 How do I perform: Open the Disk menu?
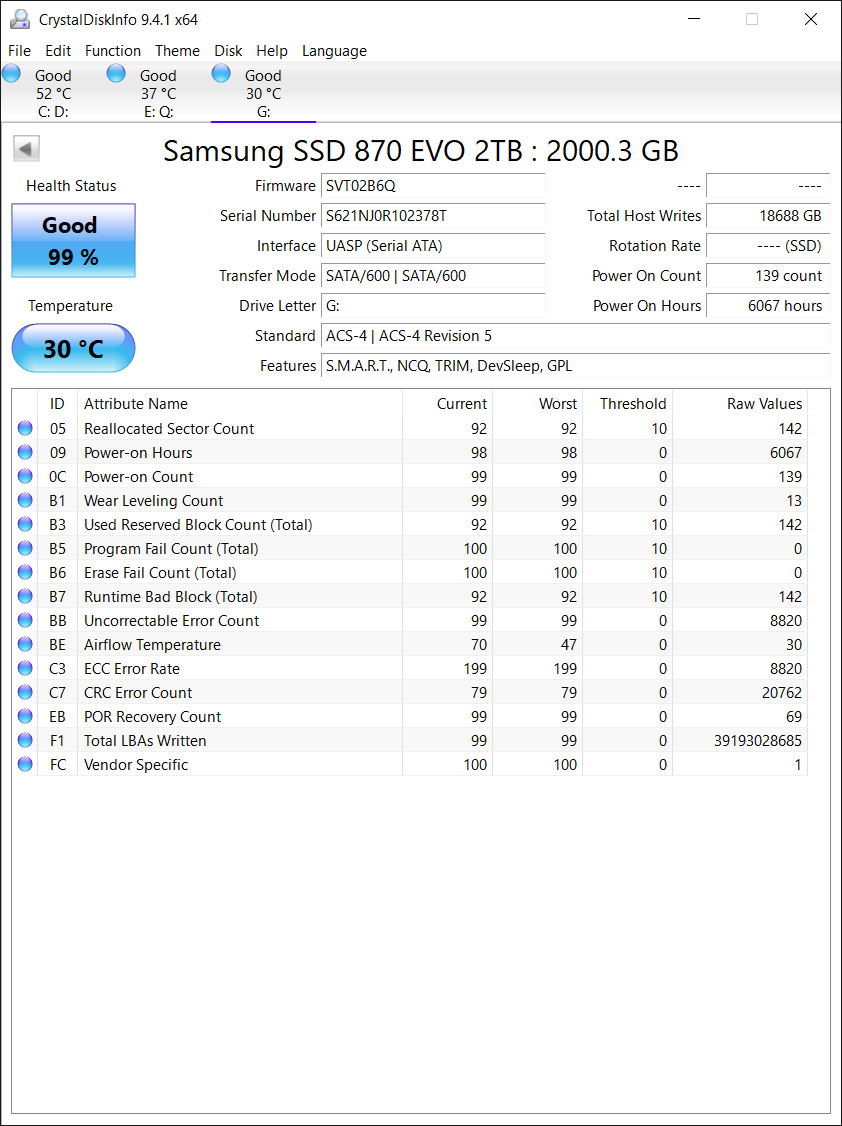coord(228,51)
